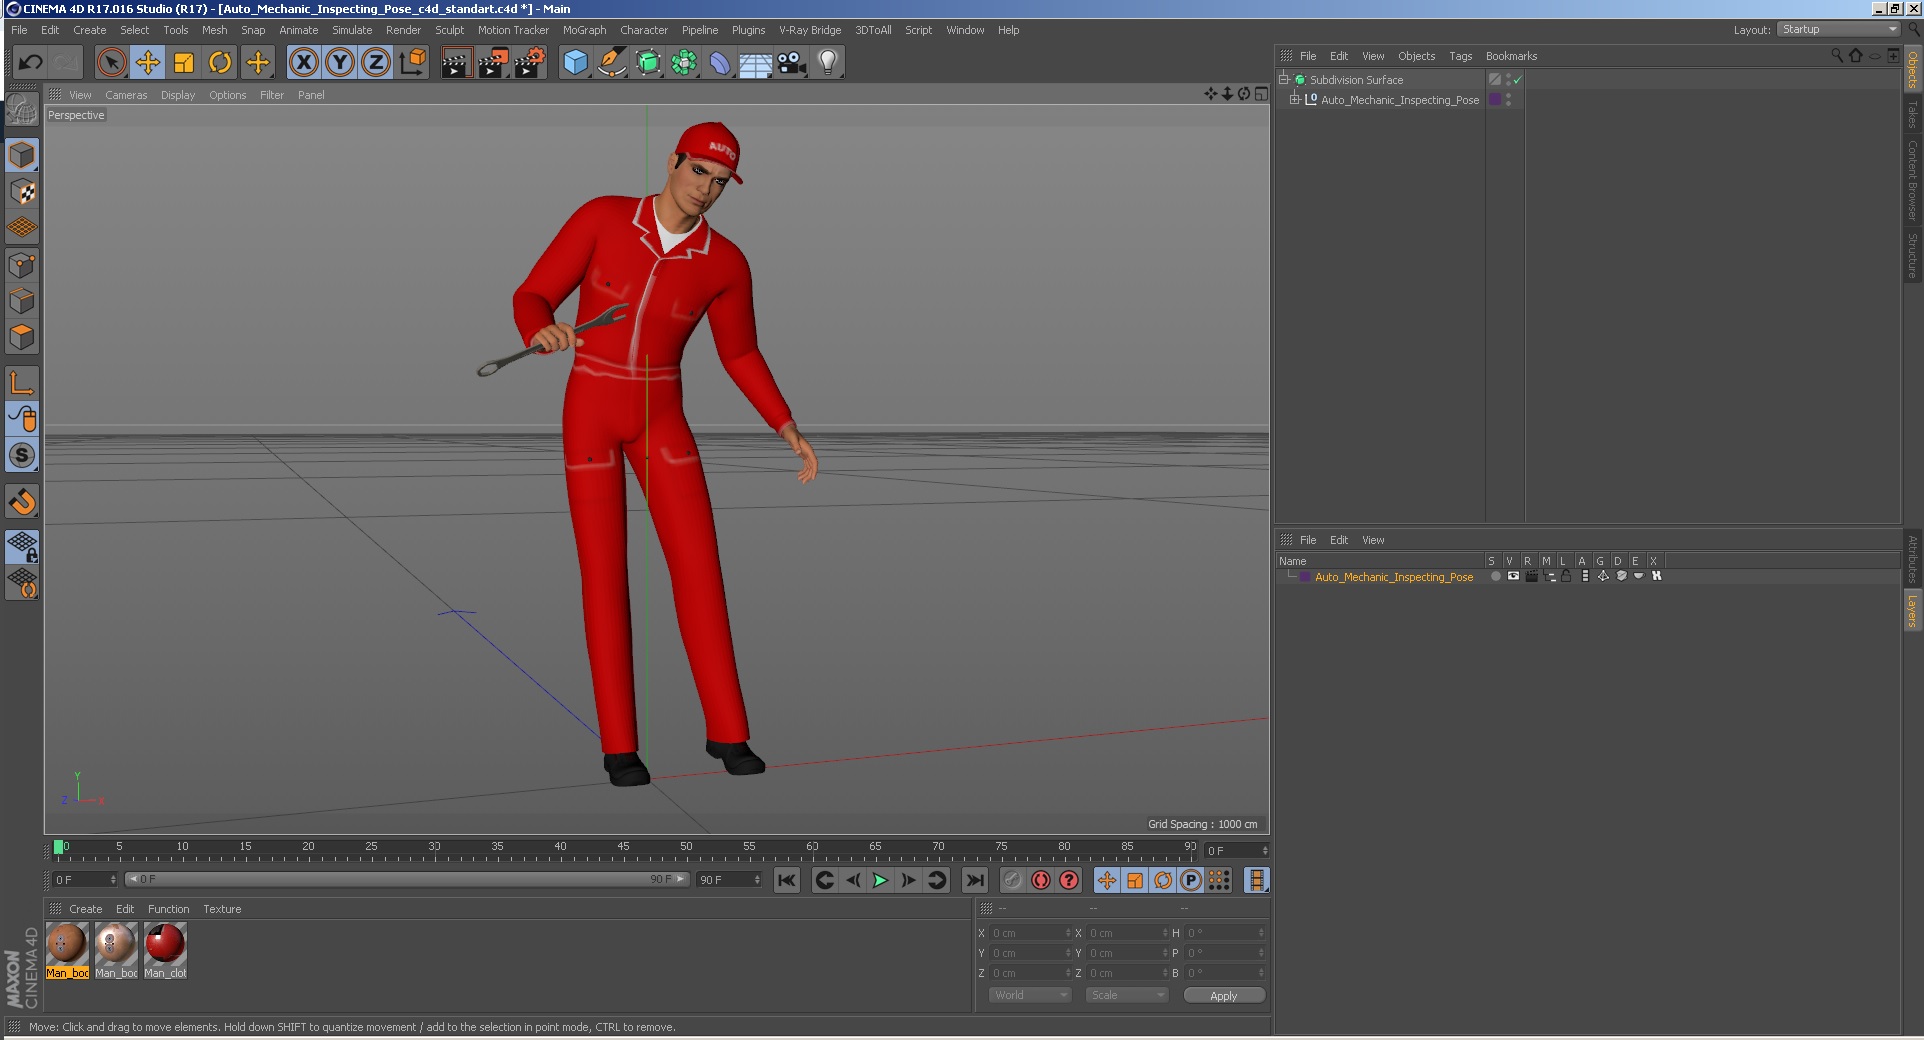Add a Camera object
This screenshot has width=1924, height=1040.
click(792, 63)
